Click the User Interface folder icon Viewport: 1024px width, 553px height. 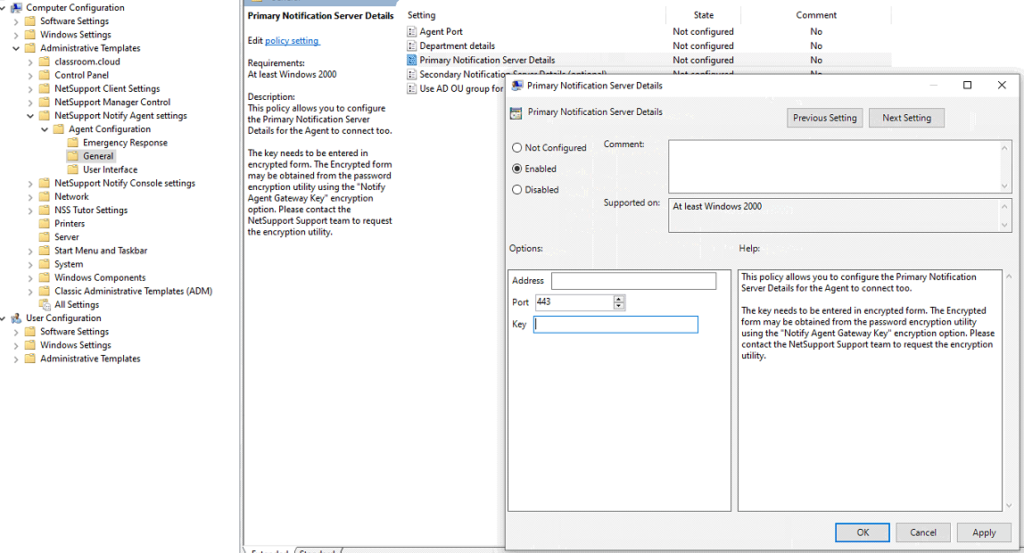[x=73, y=170]
